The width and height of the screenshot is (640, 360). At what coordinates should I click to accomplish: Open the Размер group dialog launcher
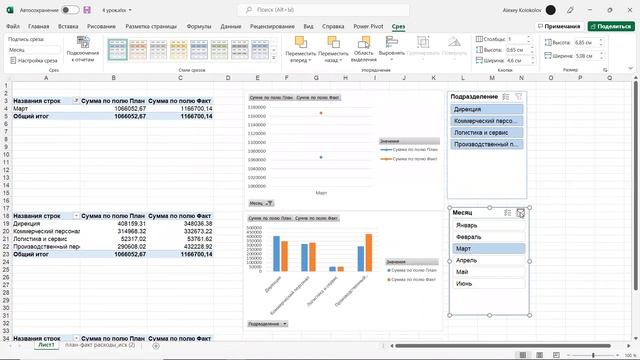[605, 70]
